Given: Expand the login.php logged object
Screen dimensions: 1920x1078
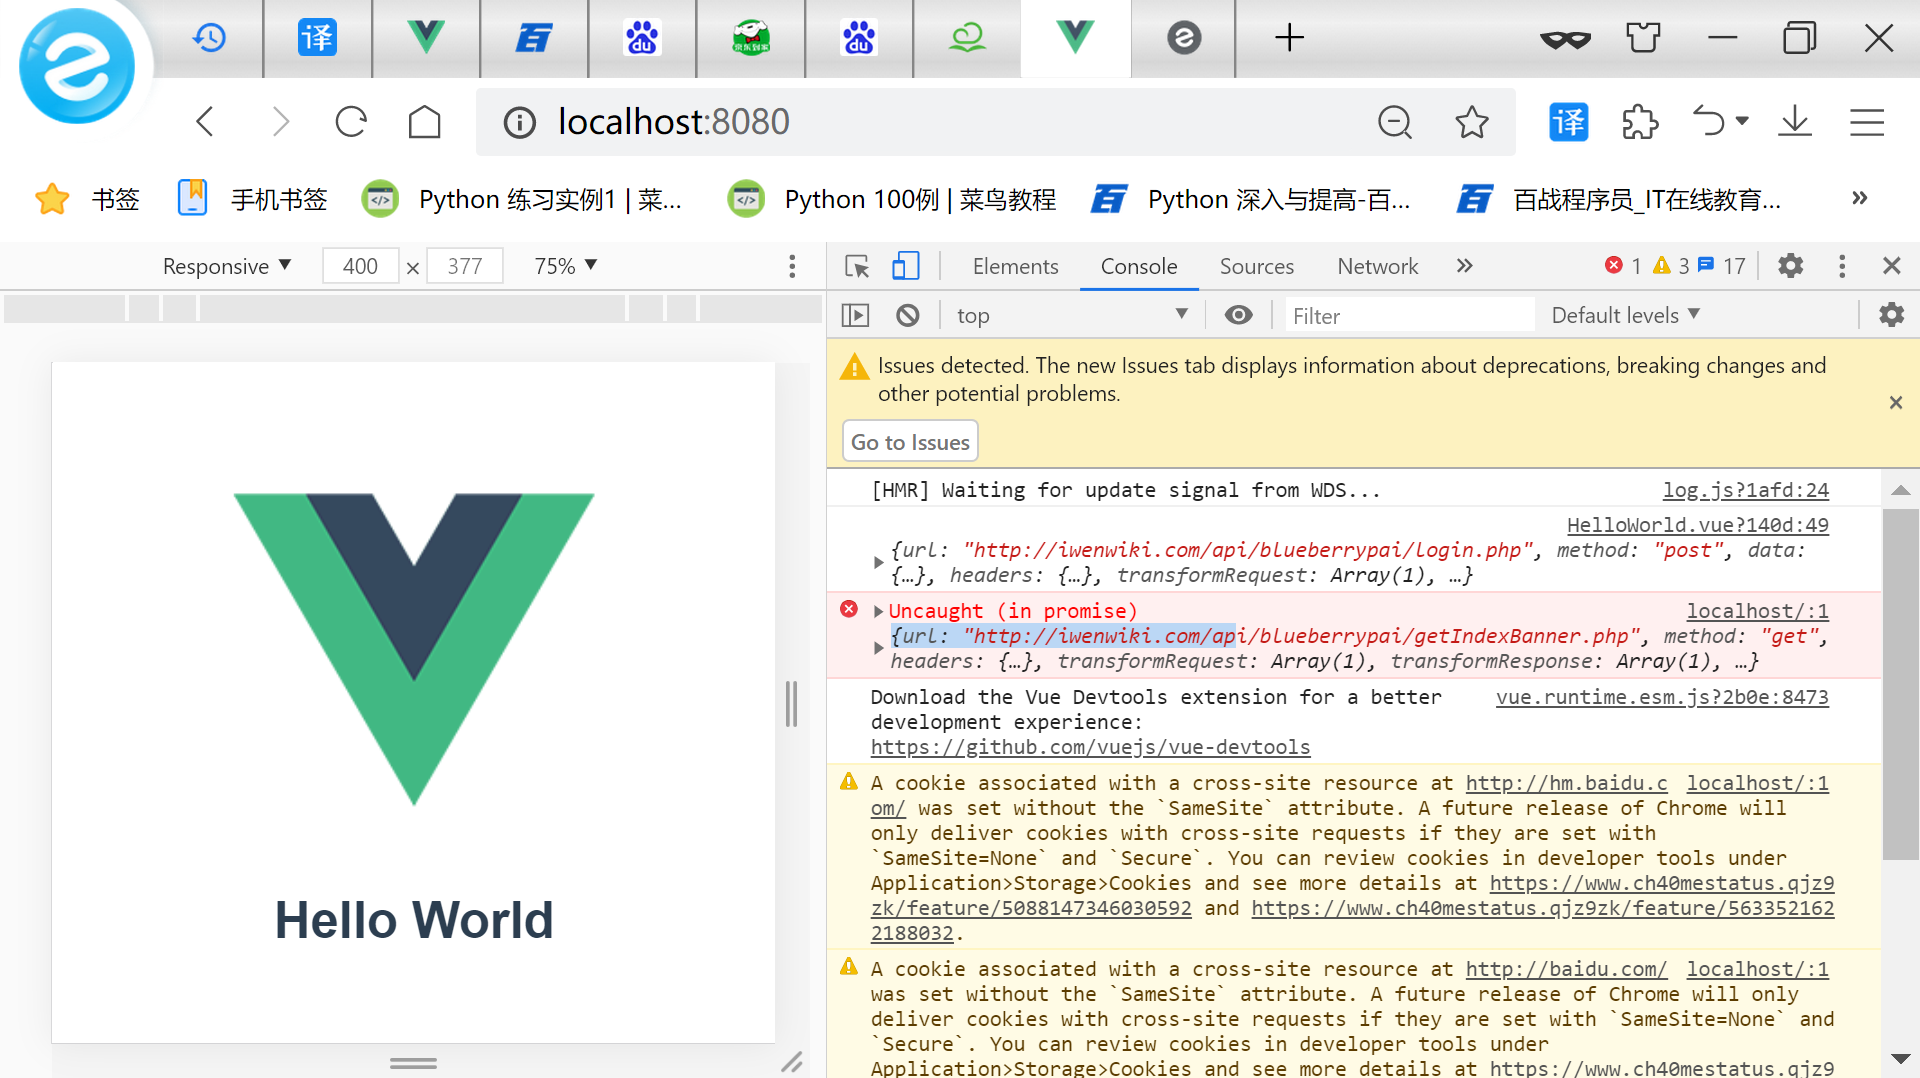Looking at the screenshot, I should (879, 563).
